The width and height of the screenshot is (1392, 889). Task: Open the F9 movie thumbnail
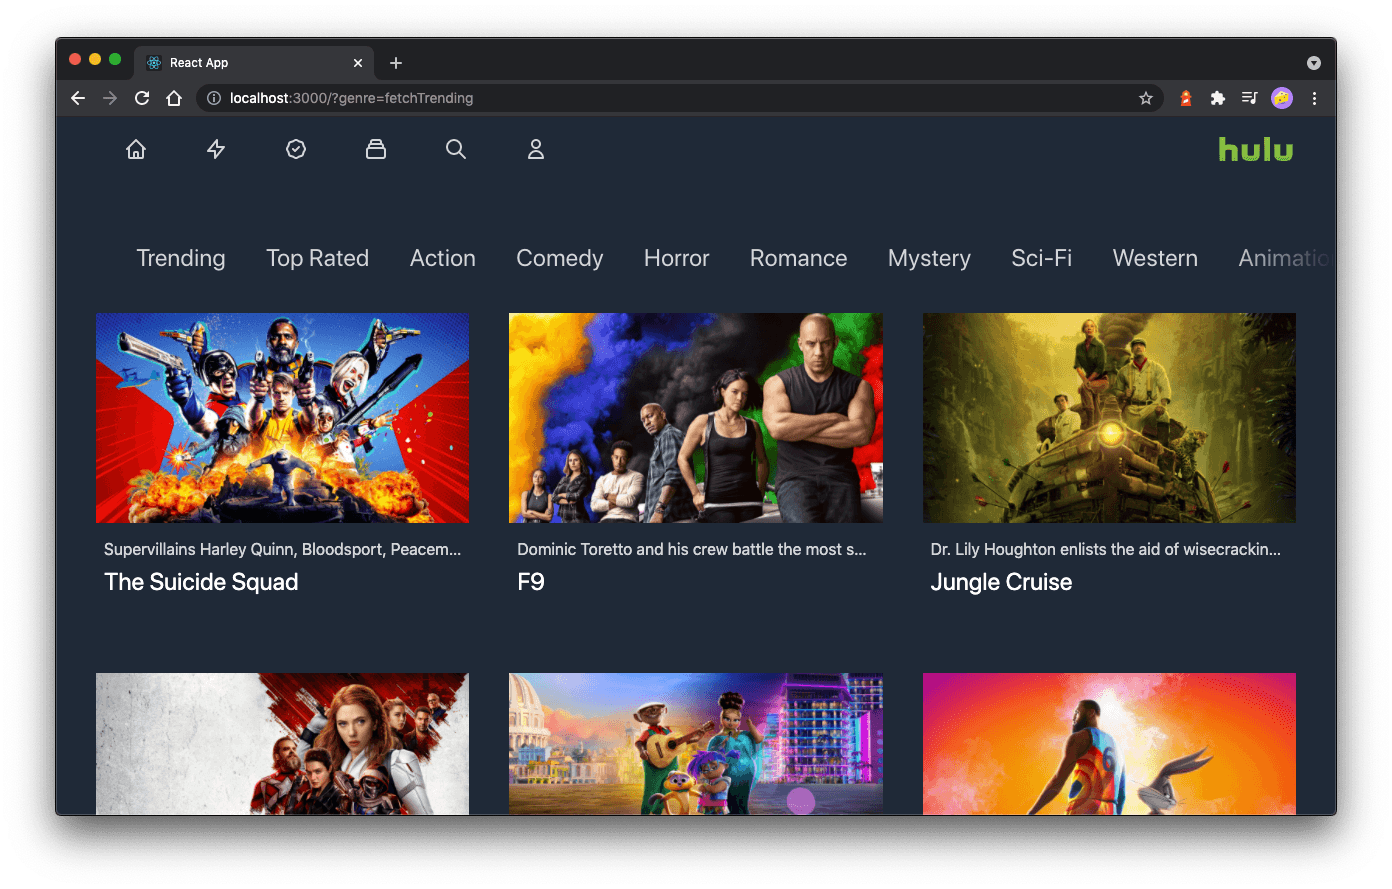[x=696, y=418]
